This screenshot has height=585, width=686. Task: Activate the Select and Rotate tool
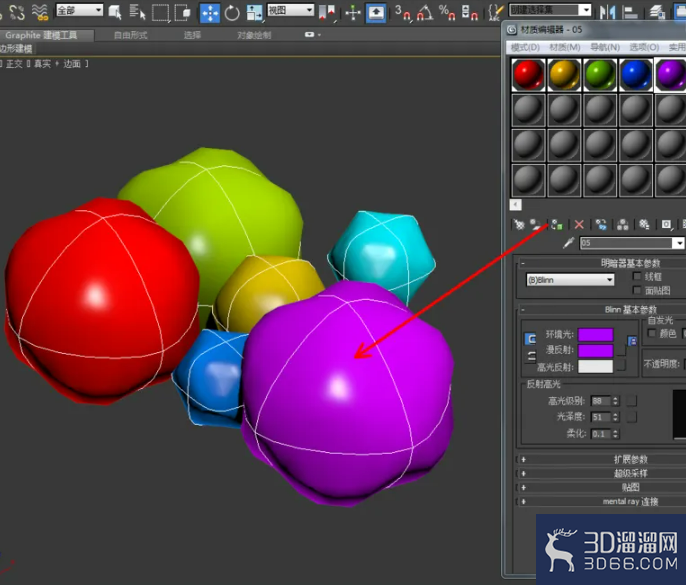coord(232,13)
